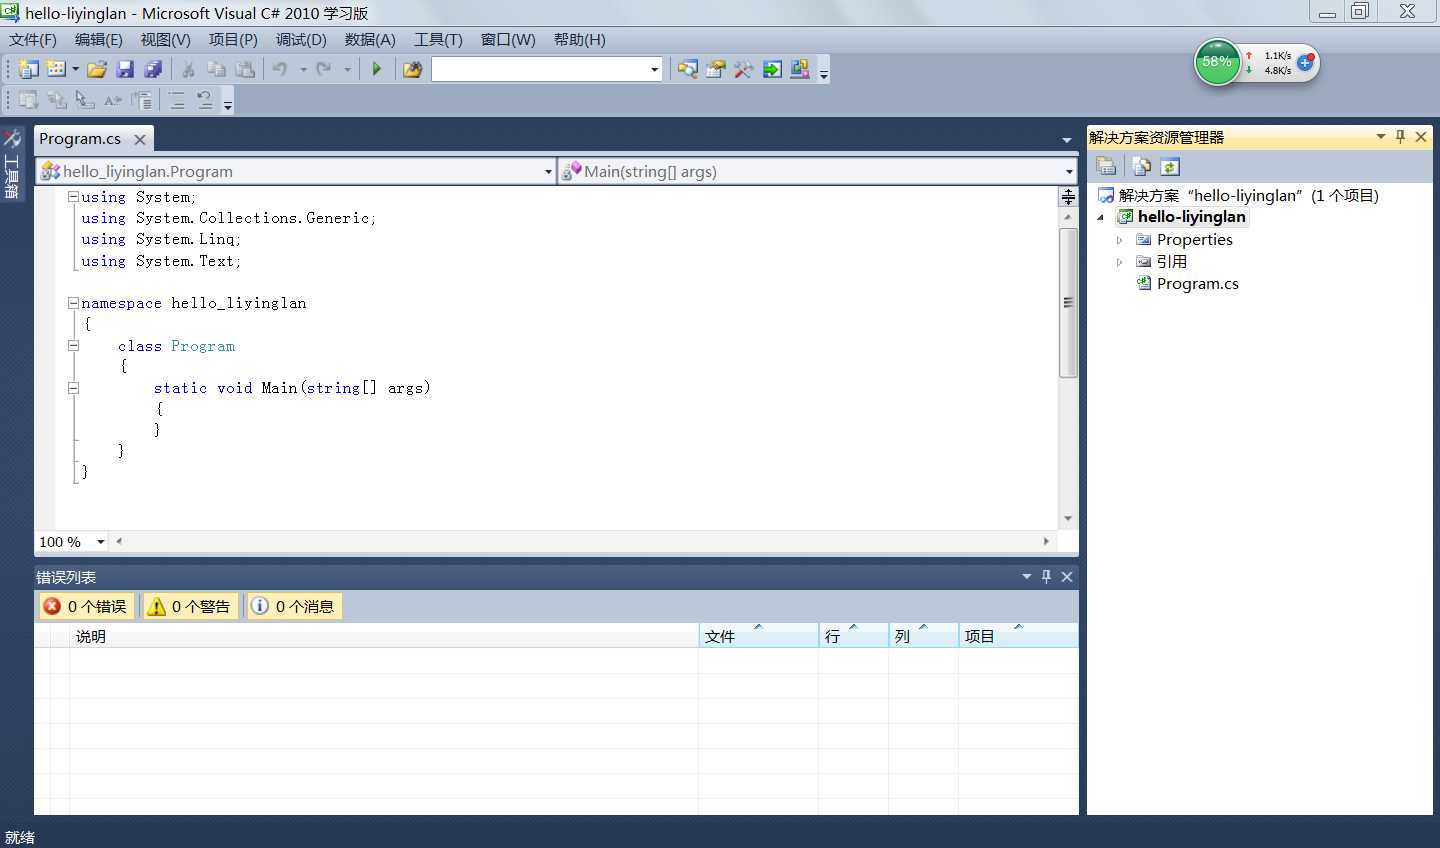The height and width of the screenshot is (848, 1440).
Task: Close the Program.cs editor tab
Action: click(x=140, y=140)
